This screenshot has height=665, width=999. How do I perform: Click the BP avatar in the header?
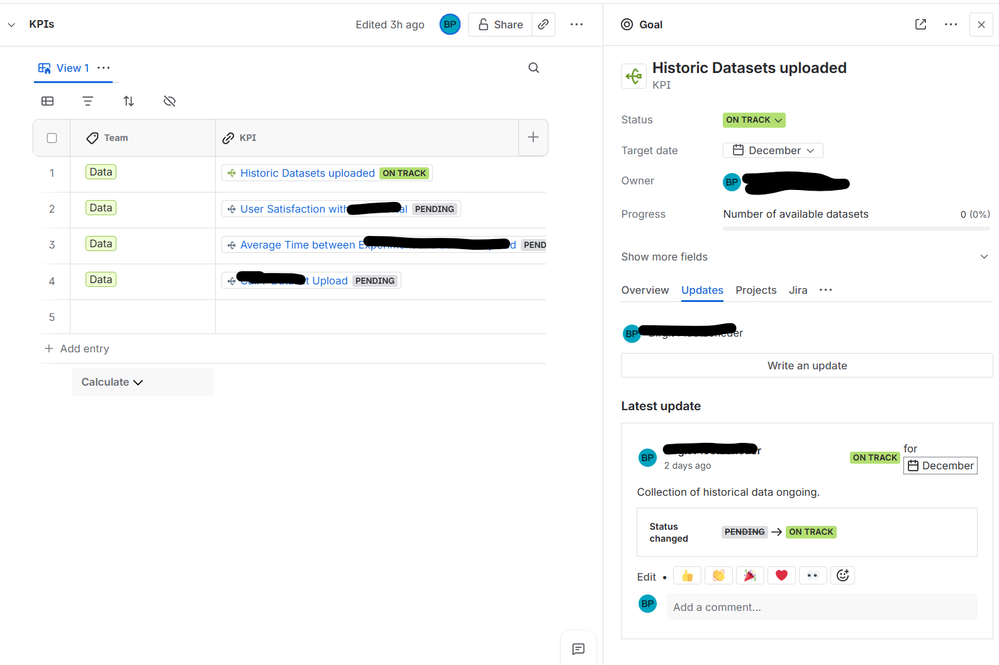pos(450,25)
